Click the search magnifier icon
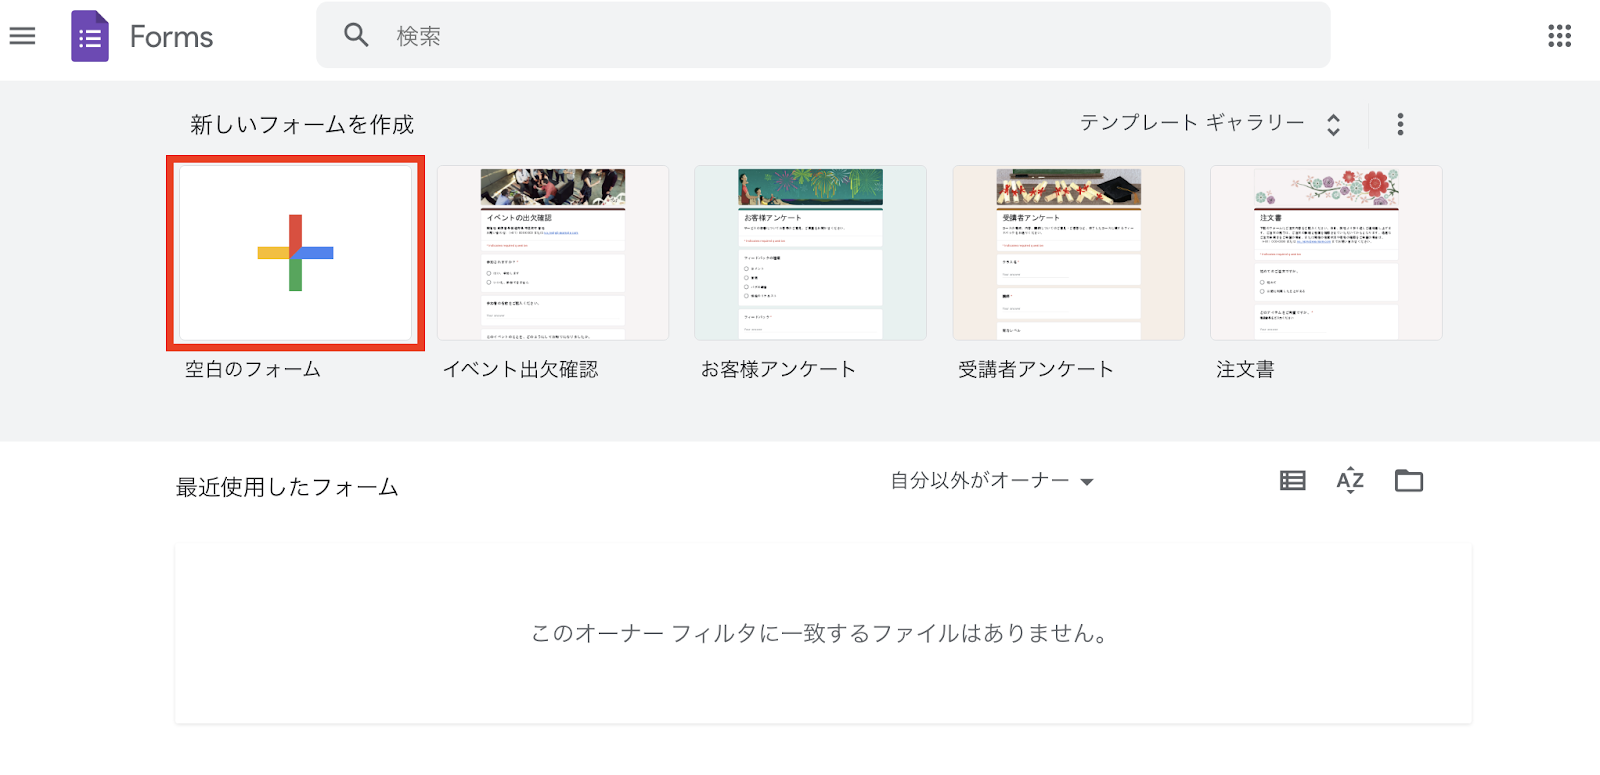 point(356,35)
